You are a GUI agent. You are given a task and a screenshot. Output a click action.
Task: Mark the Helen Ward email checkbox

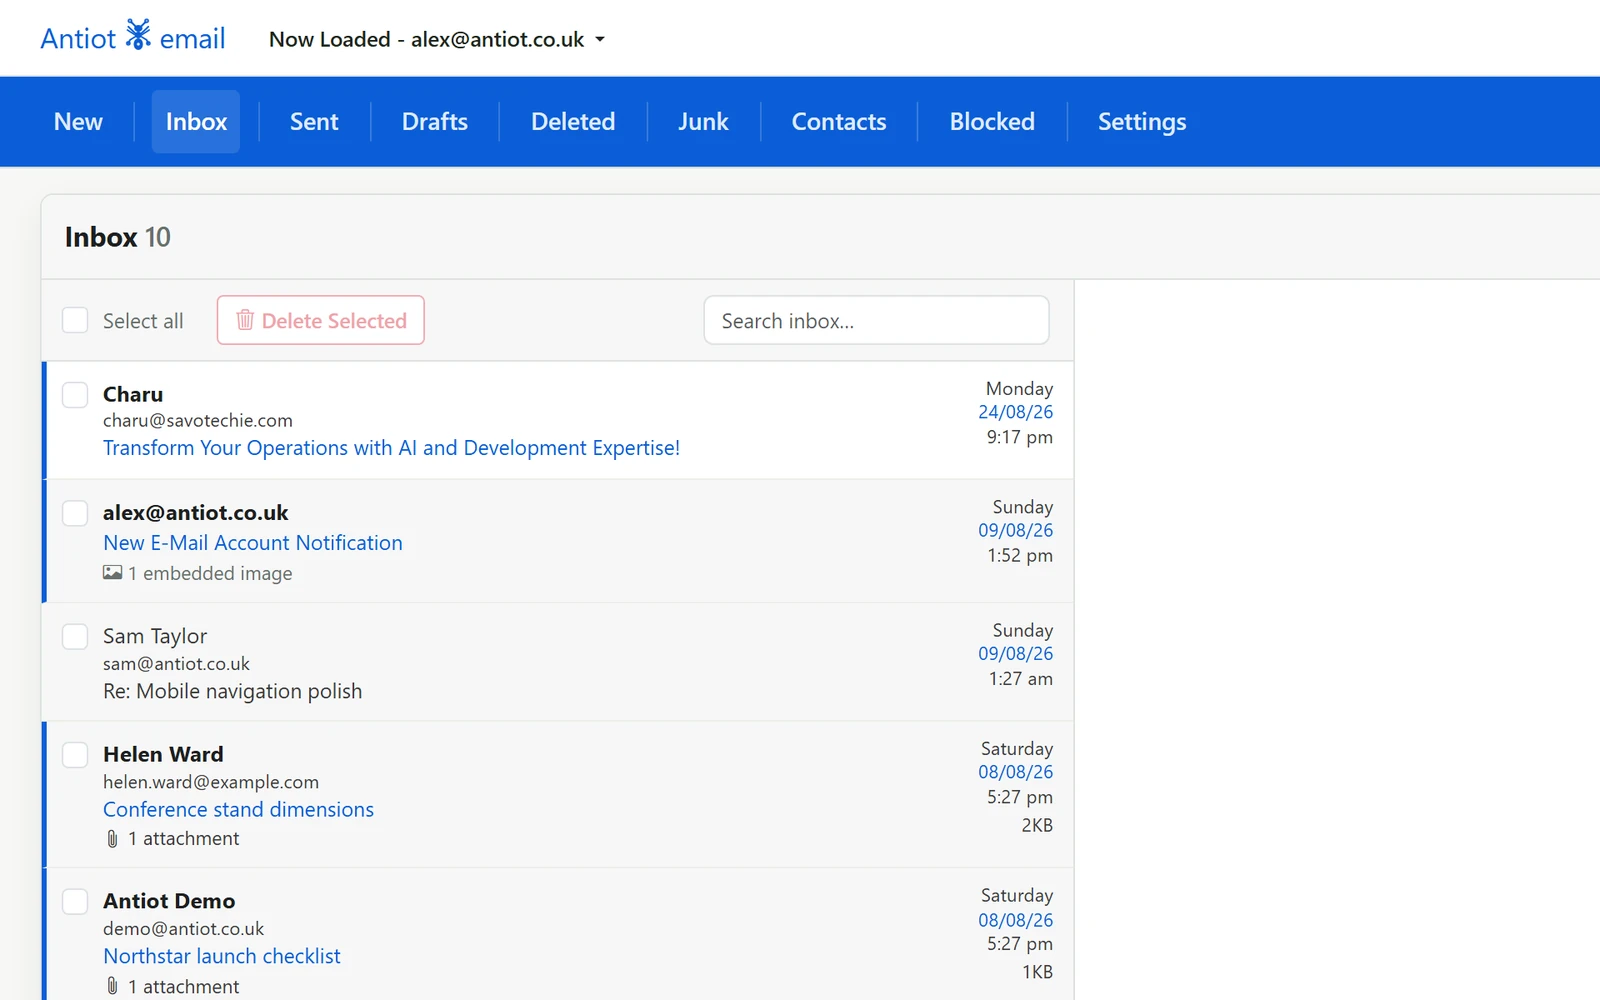[x=75, y=754]
